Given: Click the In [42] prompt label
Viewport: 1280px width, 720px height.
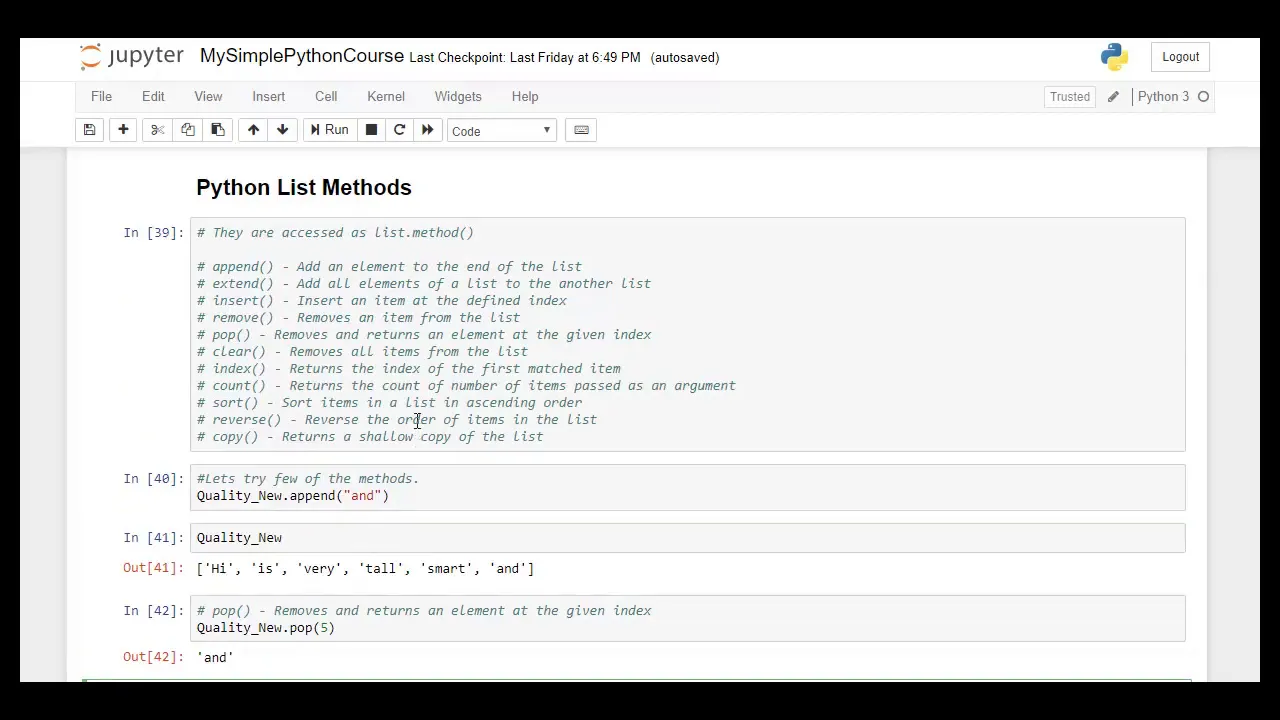Looking at the screenshot, I should (153, 611).
